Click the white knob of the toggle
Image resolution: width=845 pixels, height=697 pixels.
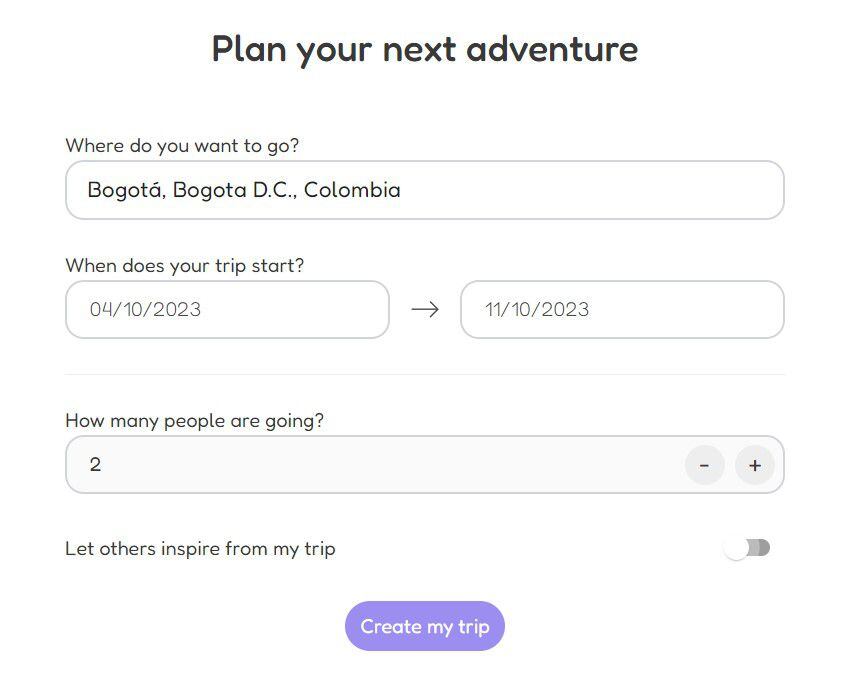[736, 548]
